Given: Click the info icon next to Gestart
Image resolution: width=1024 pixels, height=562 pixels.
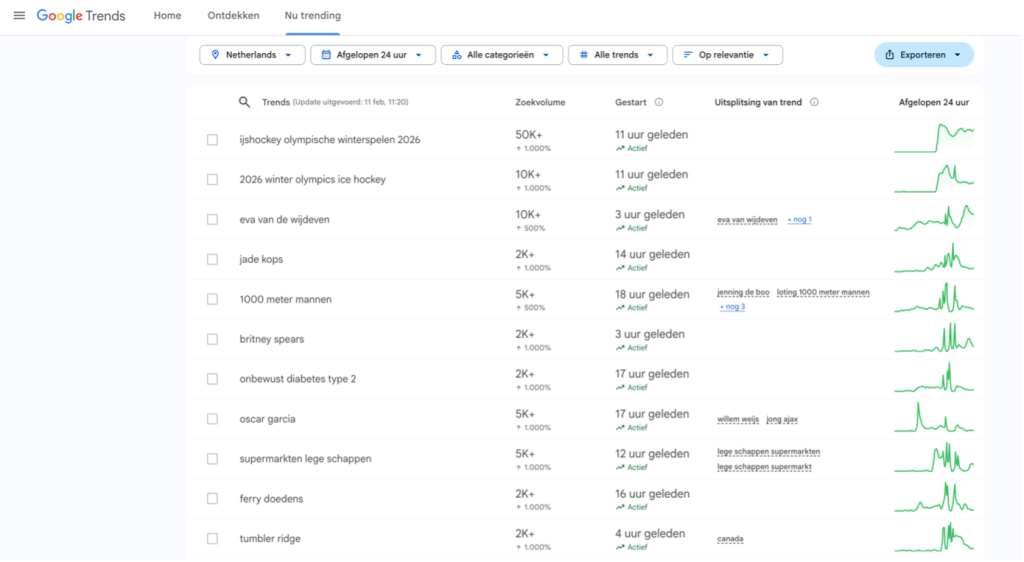Looking at the screenshot, I should click(659, 102).
